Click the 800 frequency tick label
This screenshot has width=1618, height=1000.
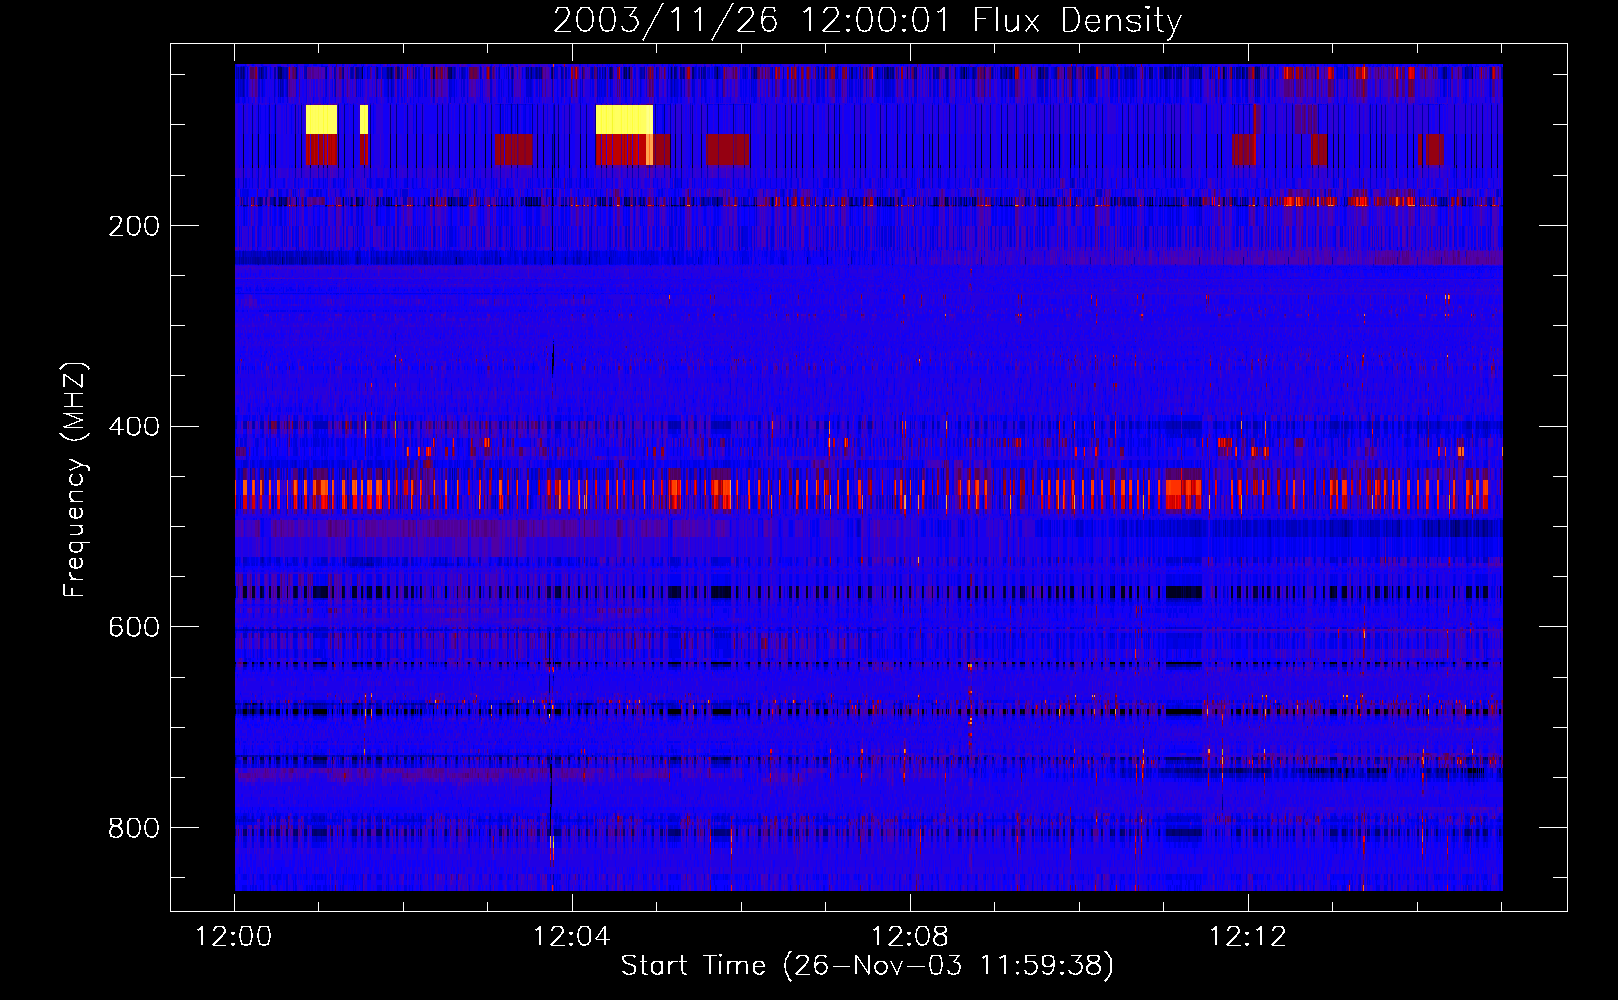click(134, 828)
